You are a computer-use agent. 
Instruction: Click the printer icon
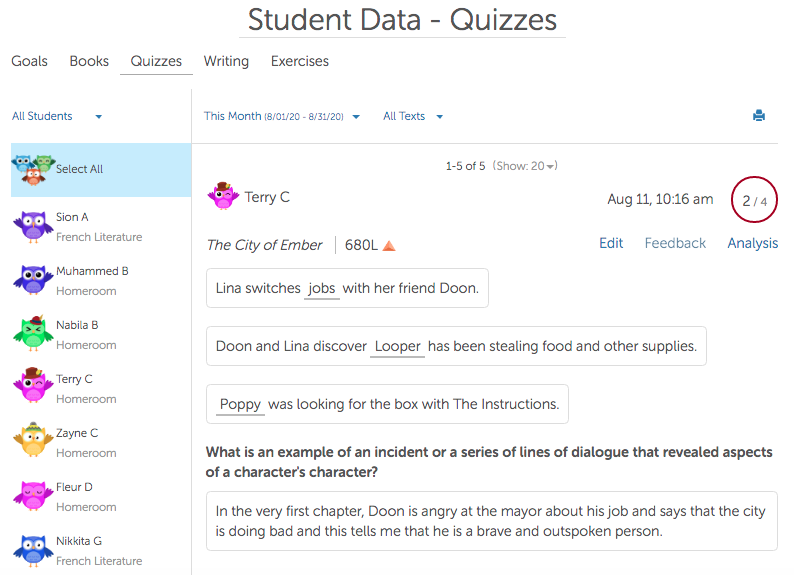tap(759, 116)
